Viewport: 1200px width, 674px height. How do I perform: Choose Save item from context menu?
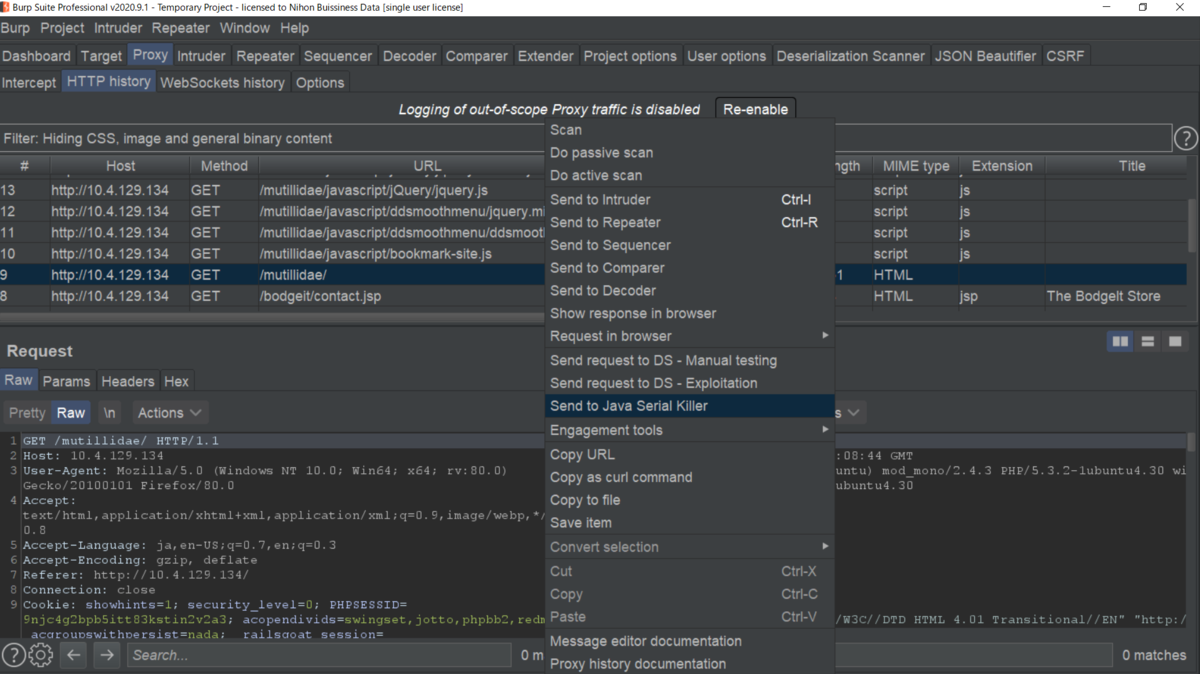click(x=690, y=523)
